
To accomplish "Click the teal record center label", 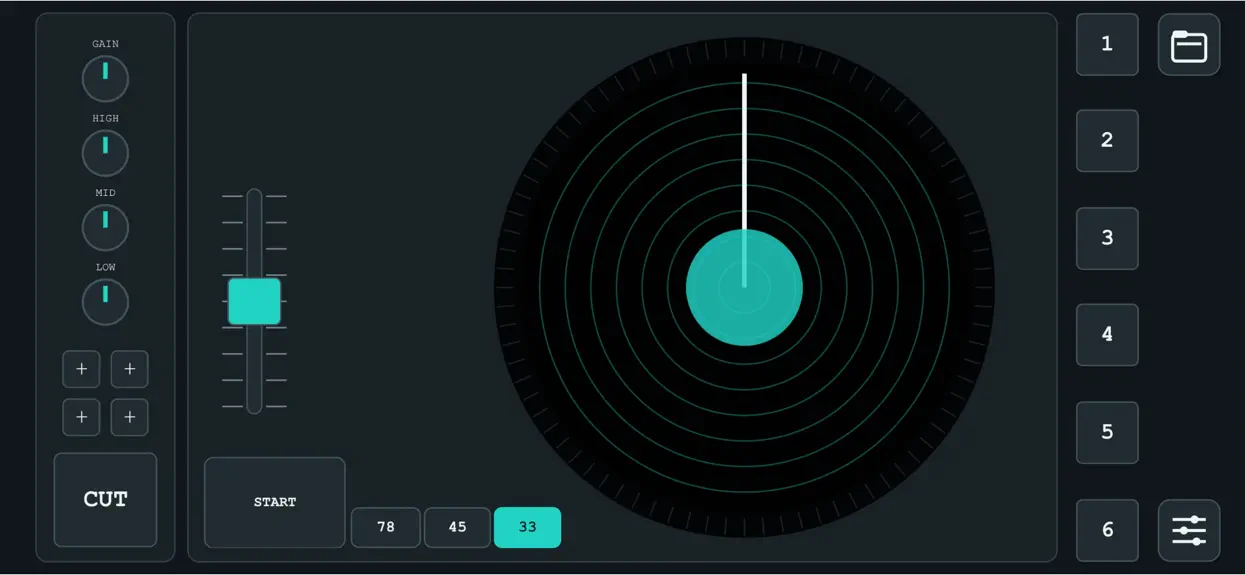I will (744, 288).
